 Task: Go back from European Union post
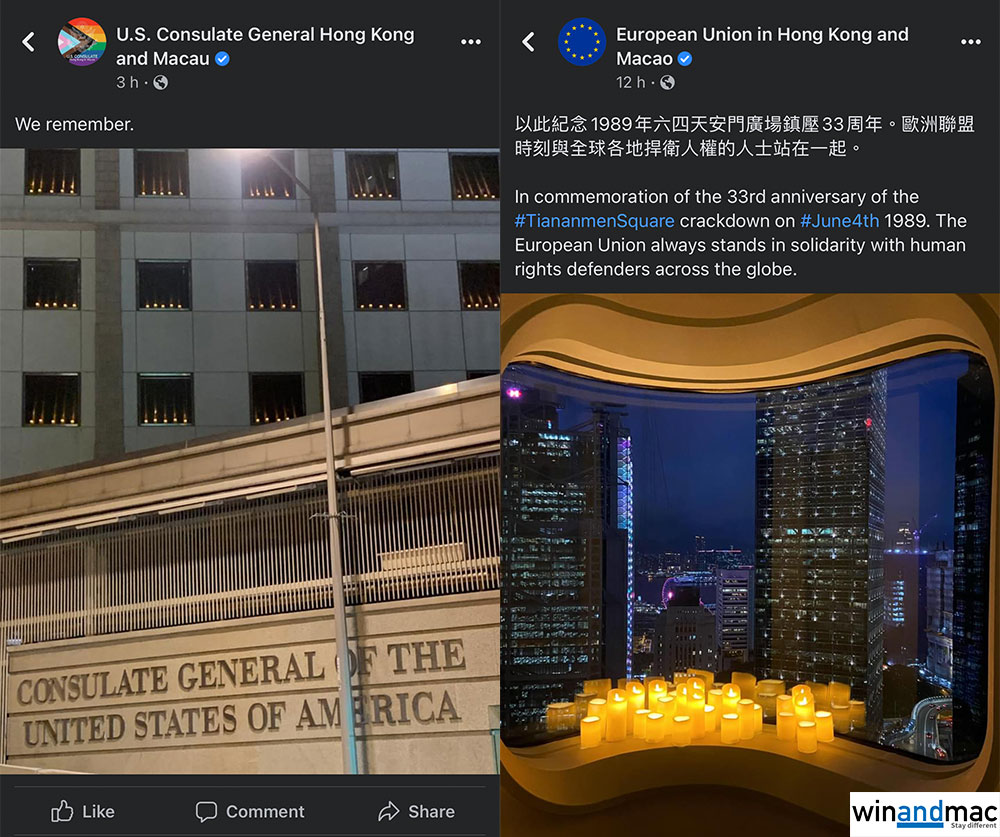coord(528,42)
